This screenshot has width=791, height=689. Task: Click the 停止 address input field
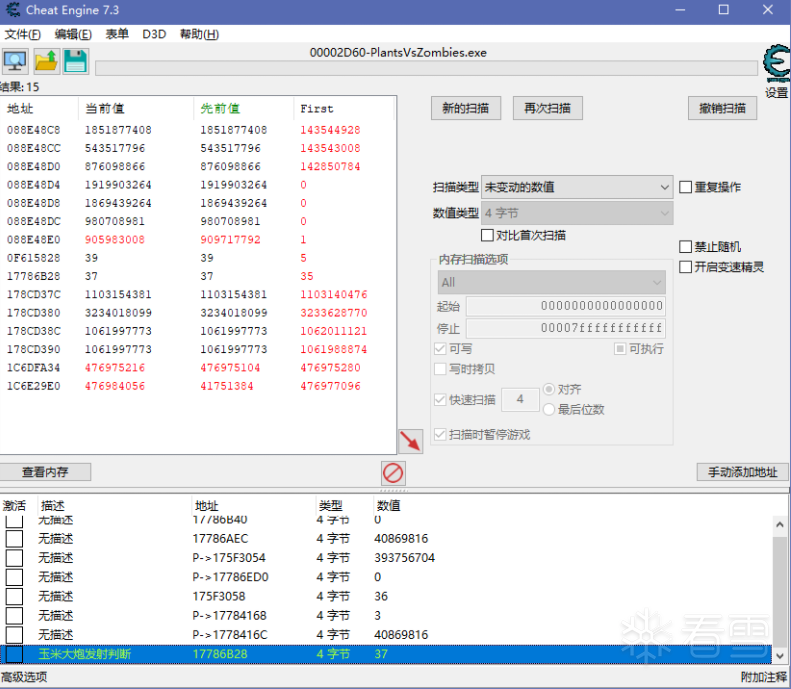[566, 328]
